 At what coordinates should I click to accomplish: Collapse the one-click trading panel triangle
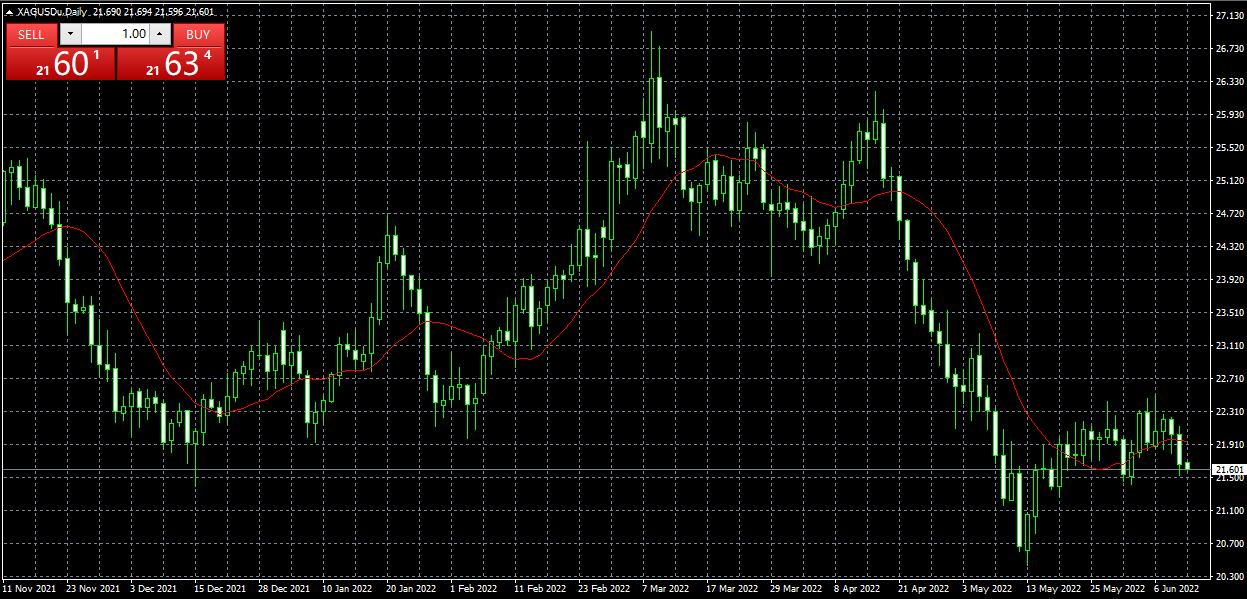click(10, 11)
